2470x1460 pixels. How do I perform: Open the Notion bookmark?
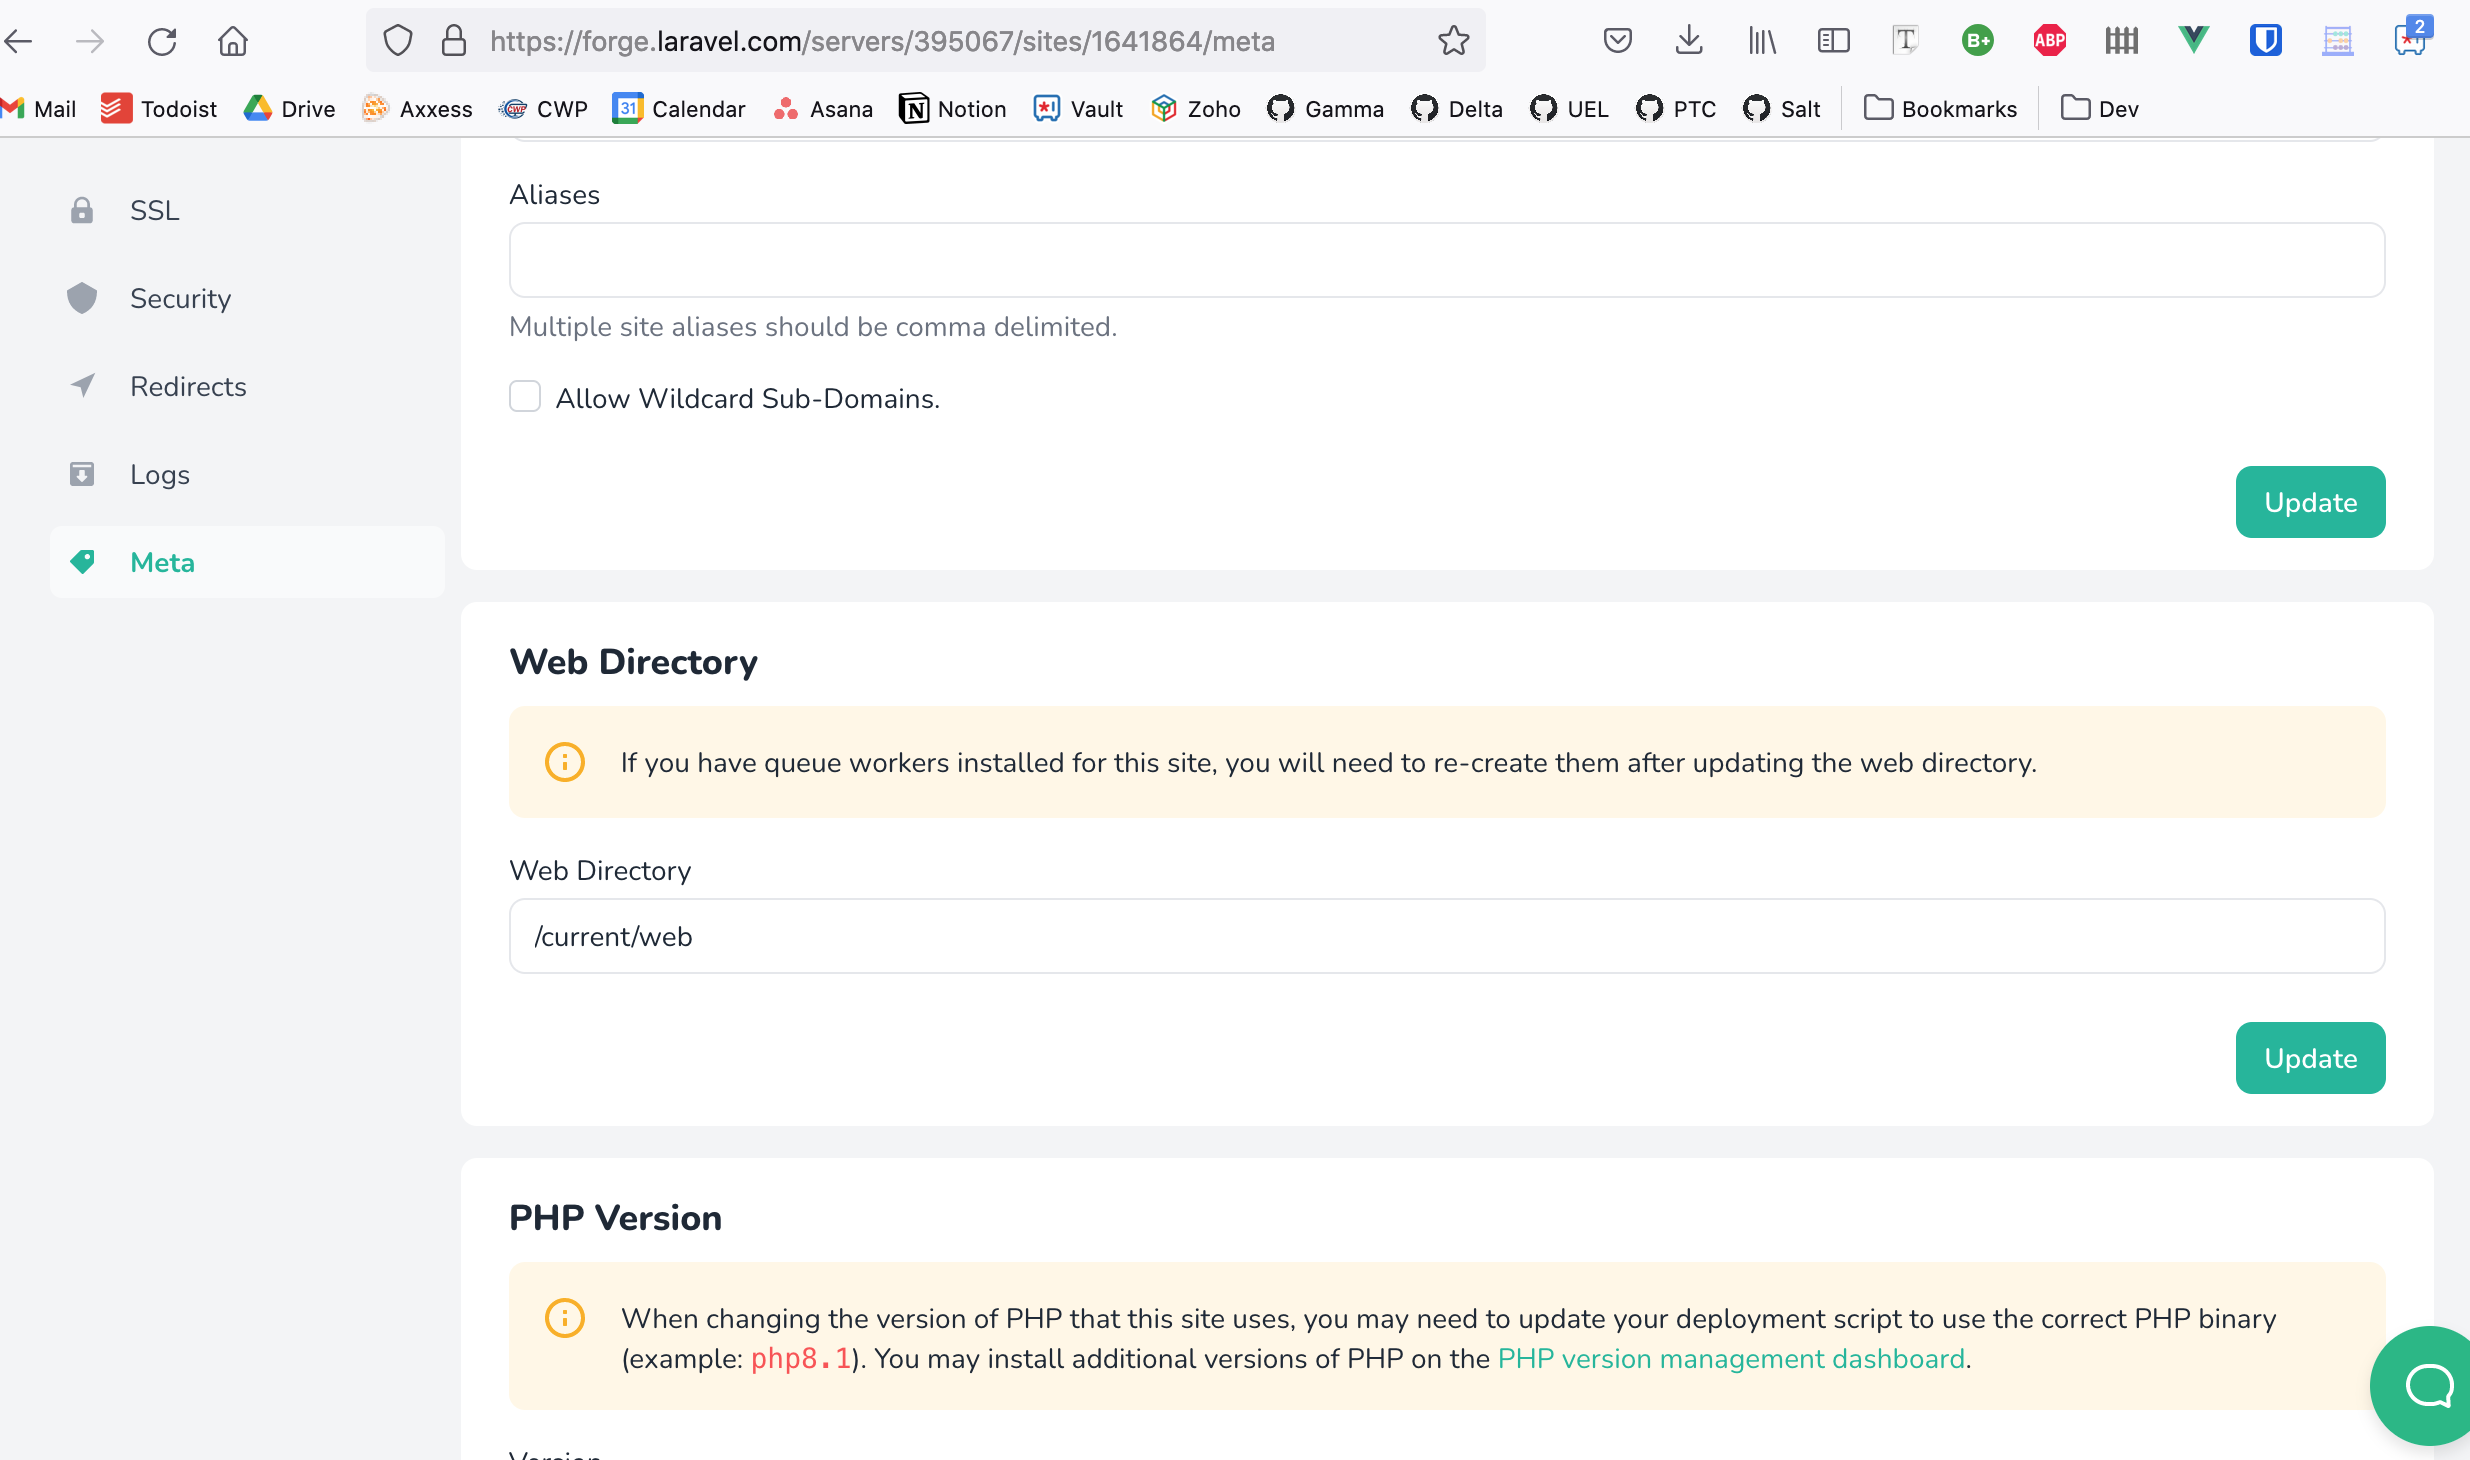coord(952,108)
